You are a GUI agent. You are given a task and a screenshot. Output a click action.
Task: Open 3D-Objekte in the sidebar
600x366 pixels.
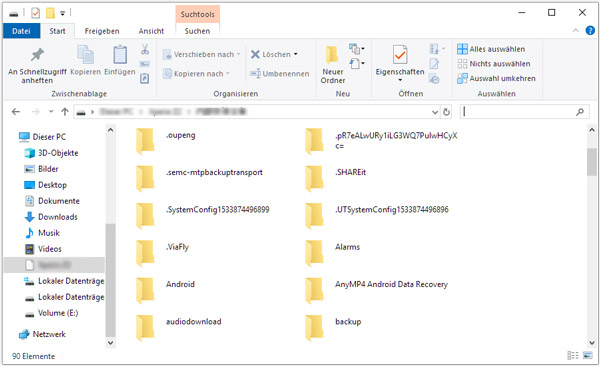(x=51, y=153)
